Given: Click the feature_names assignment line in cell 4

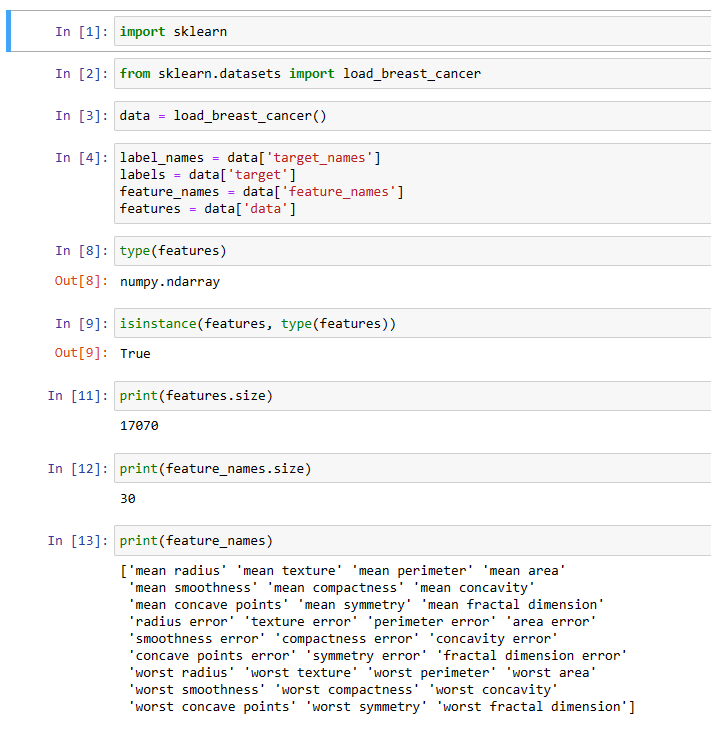Looking at the screenshot, I should pyautogui.click(x=261, y=192).
